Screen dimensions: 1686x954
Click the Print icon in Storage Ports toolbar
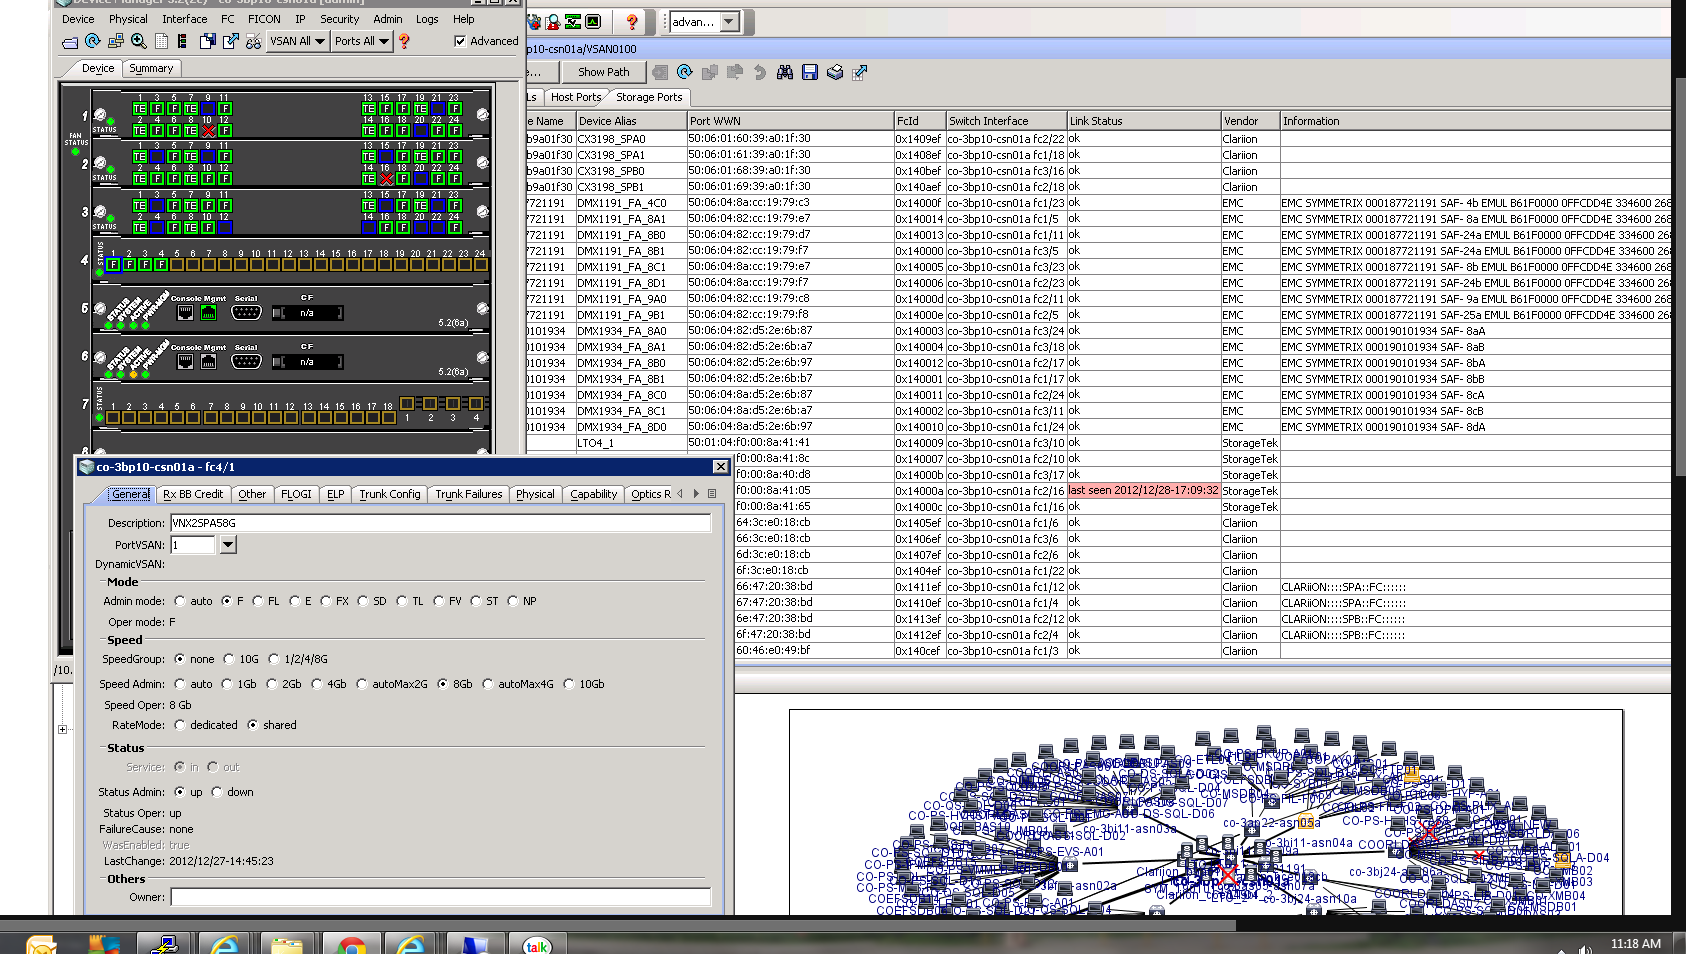835,72
